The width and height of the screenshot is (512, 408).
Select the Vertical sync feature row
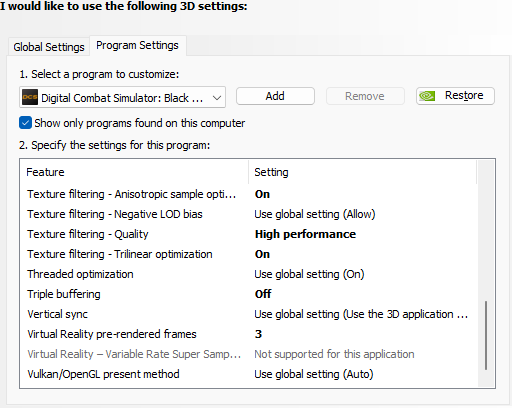point(248,314)
